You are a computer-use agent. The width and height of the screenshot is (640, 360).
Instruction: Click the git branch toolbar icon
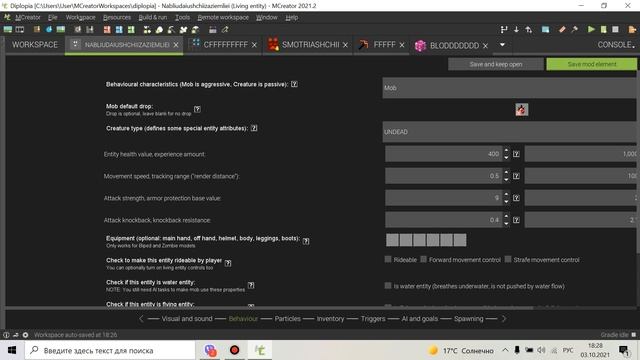pos(504,29)
